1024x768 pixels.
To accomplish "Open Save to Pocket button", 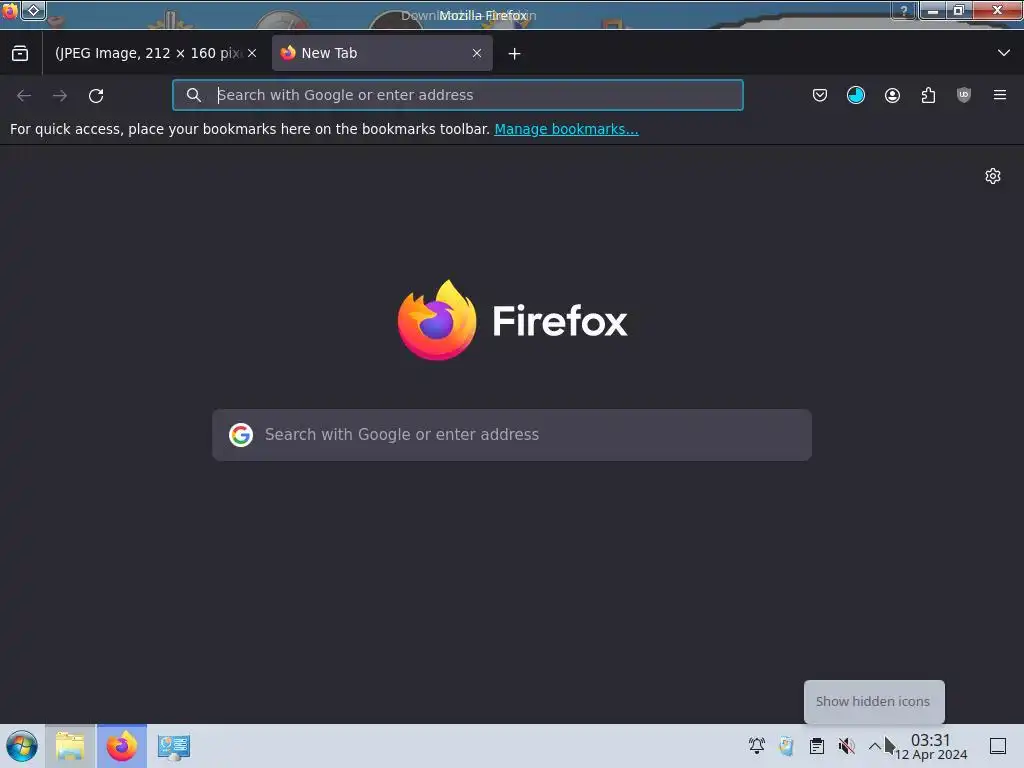I will [820, 95].
